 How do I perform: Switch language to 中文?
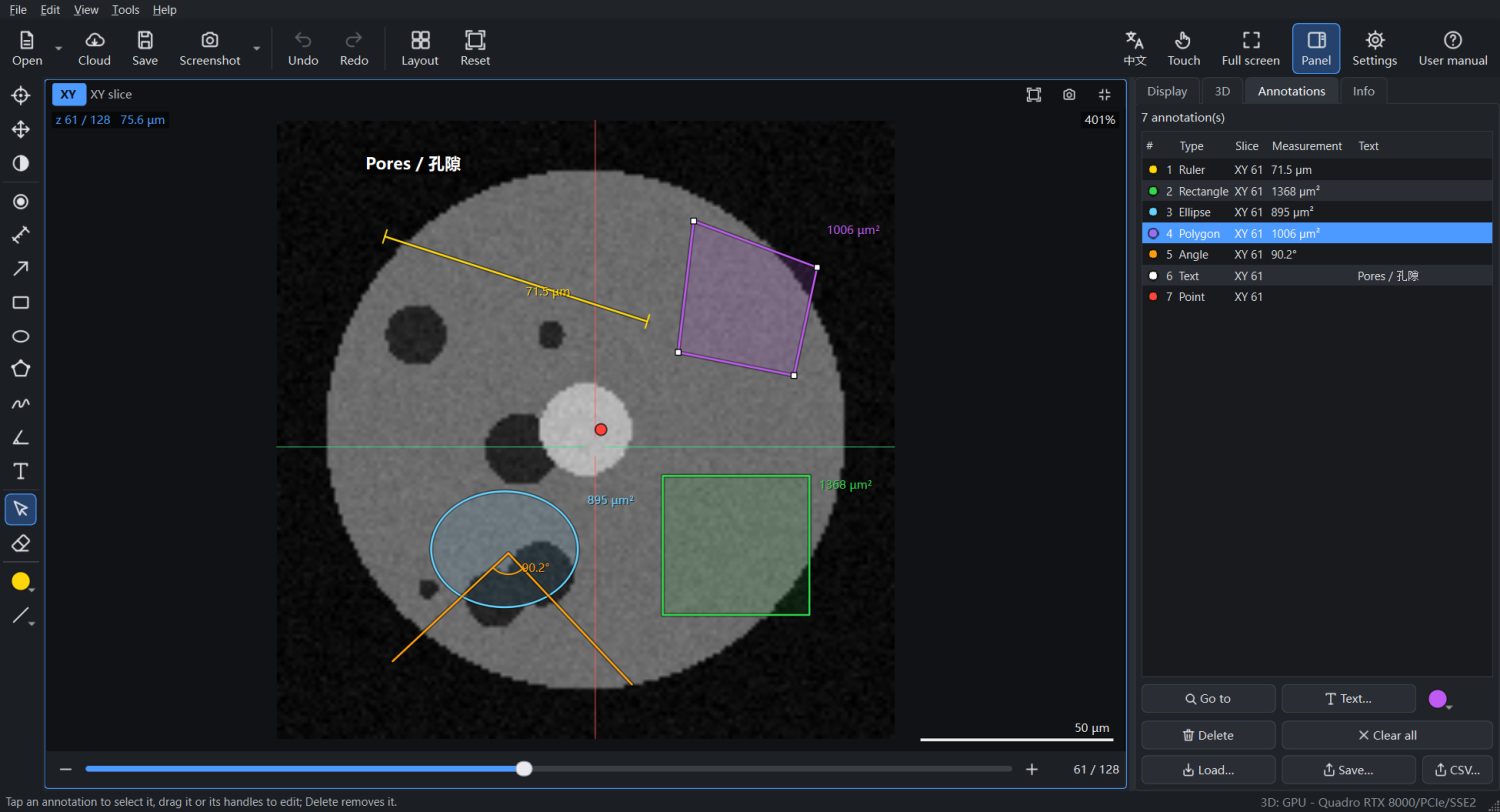1135,48
